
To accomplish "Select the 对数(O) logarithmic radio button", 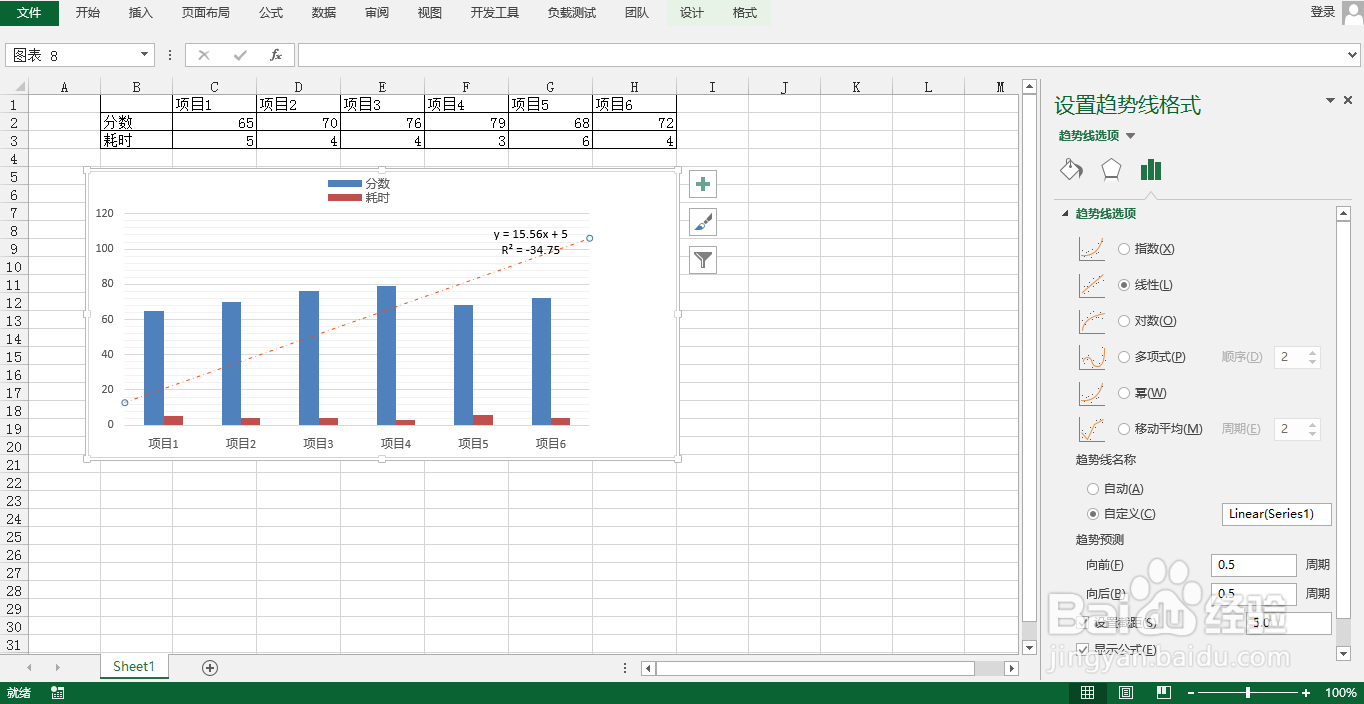I will pos(1124,321).
